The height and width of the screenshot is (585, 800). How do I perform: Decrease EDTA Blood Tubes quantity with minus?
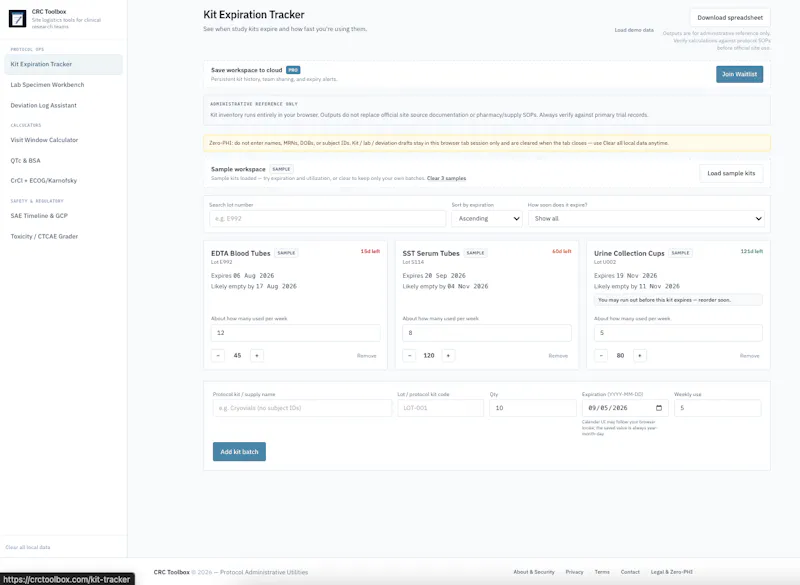[218, 355]
